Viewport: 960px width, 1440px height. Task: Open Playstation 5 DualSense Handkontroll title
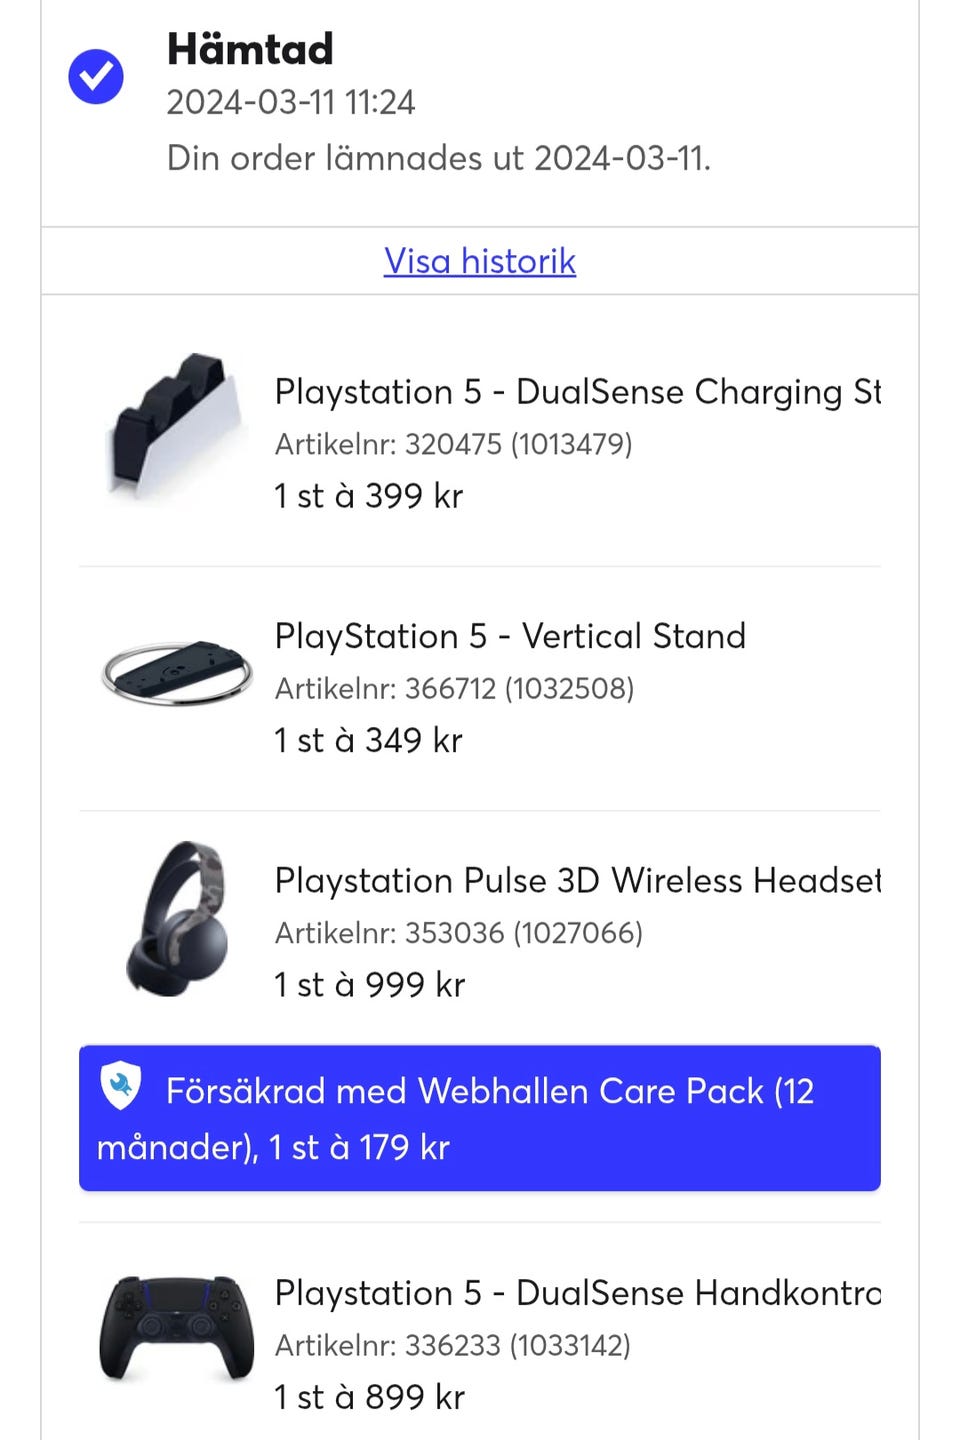coord(577,1293)
